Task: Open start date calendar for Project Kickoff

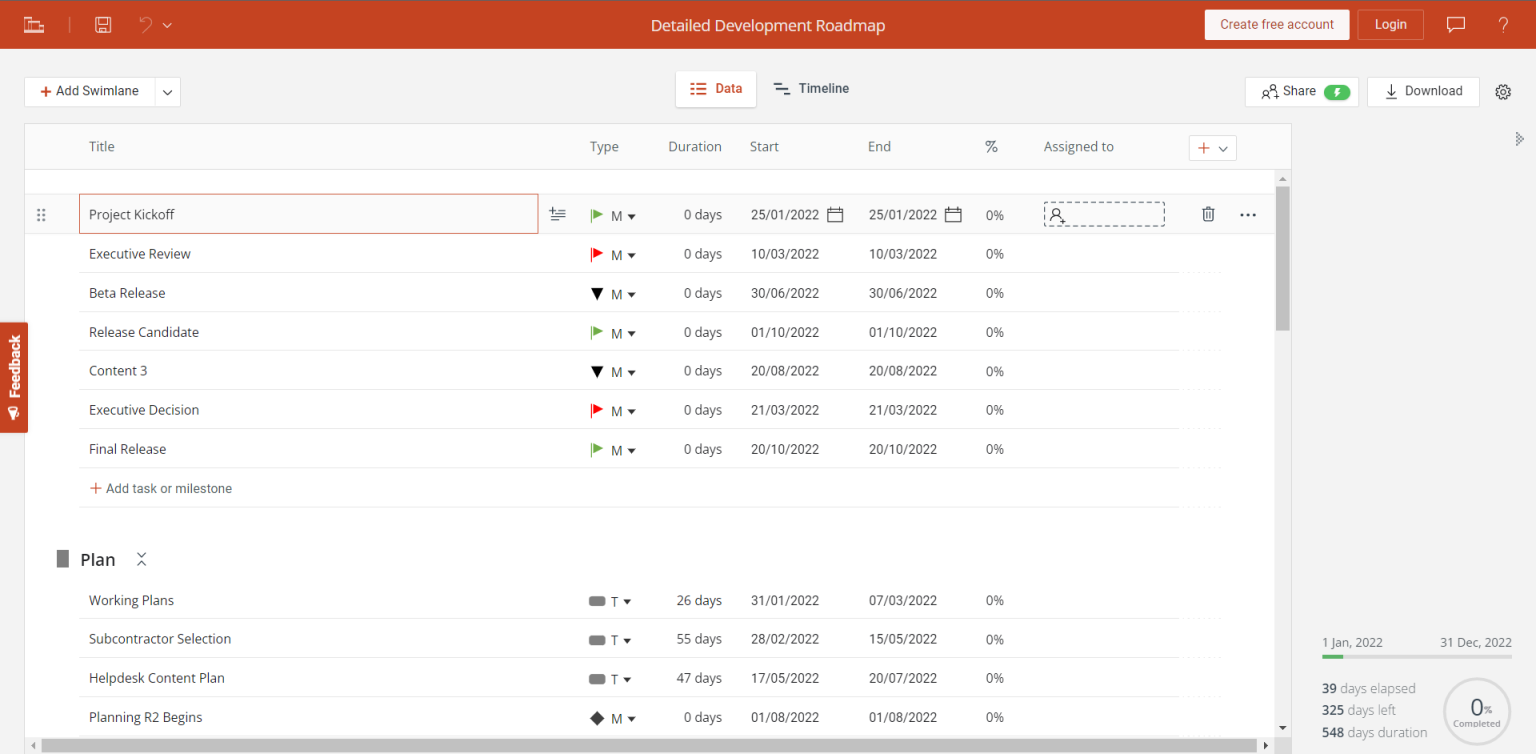Action: (x=835, y=215)
